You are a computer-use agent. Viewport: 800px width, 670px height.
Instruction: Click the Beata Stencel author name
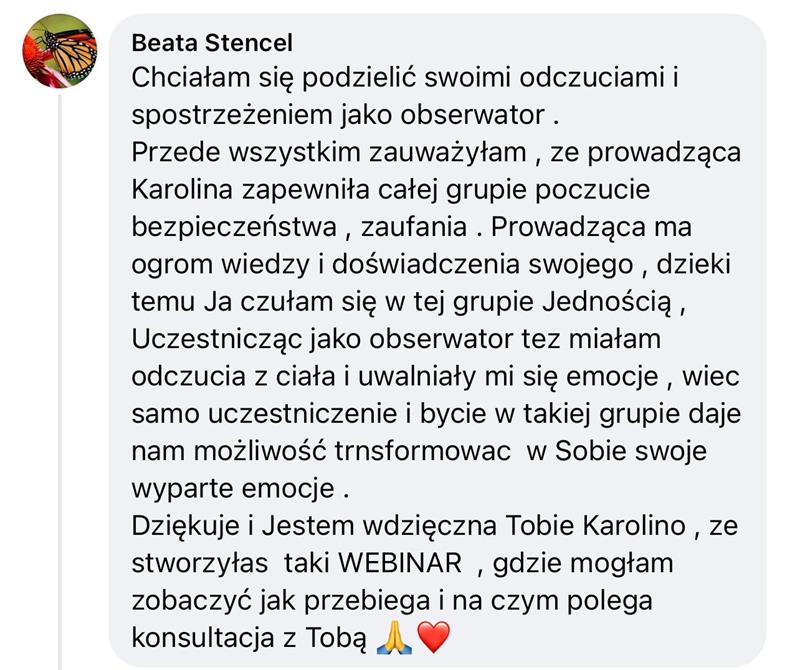pyautogui.click(x=212, y=44)
